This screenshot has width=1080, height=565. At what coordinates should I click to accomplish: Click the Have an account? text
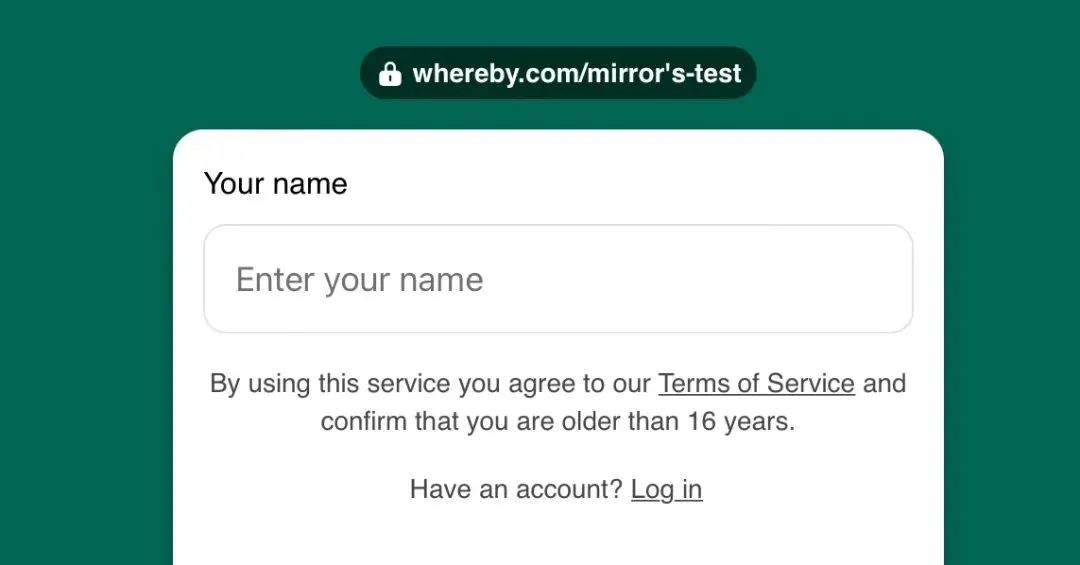(516, 489)
